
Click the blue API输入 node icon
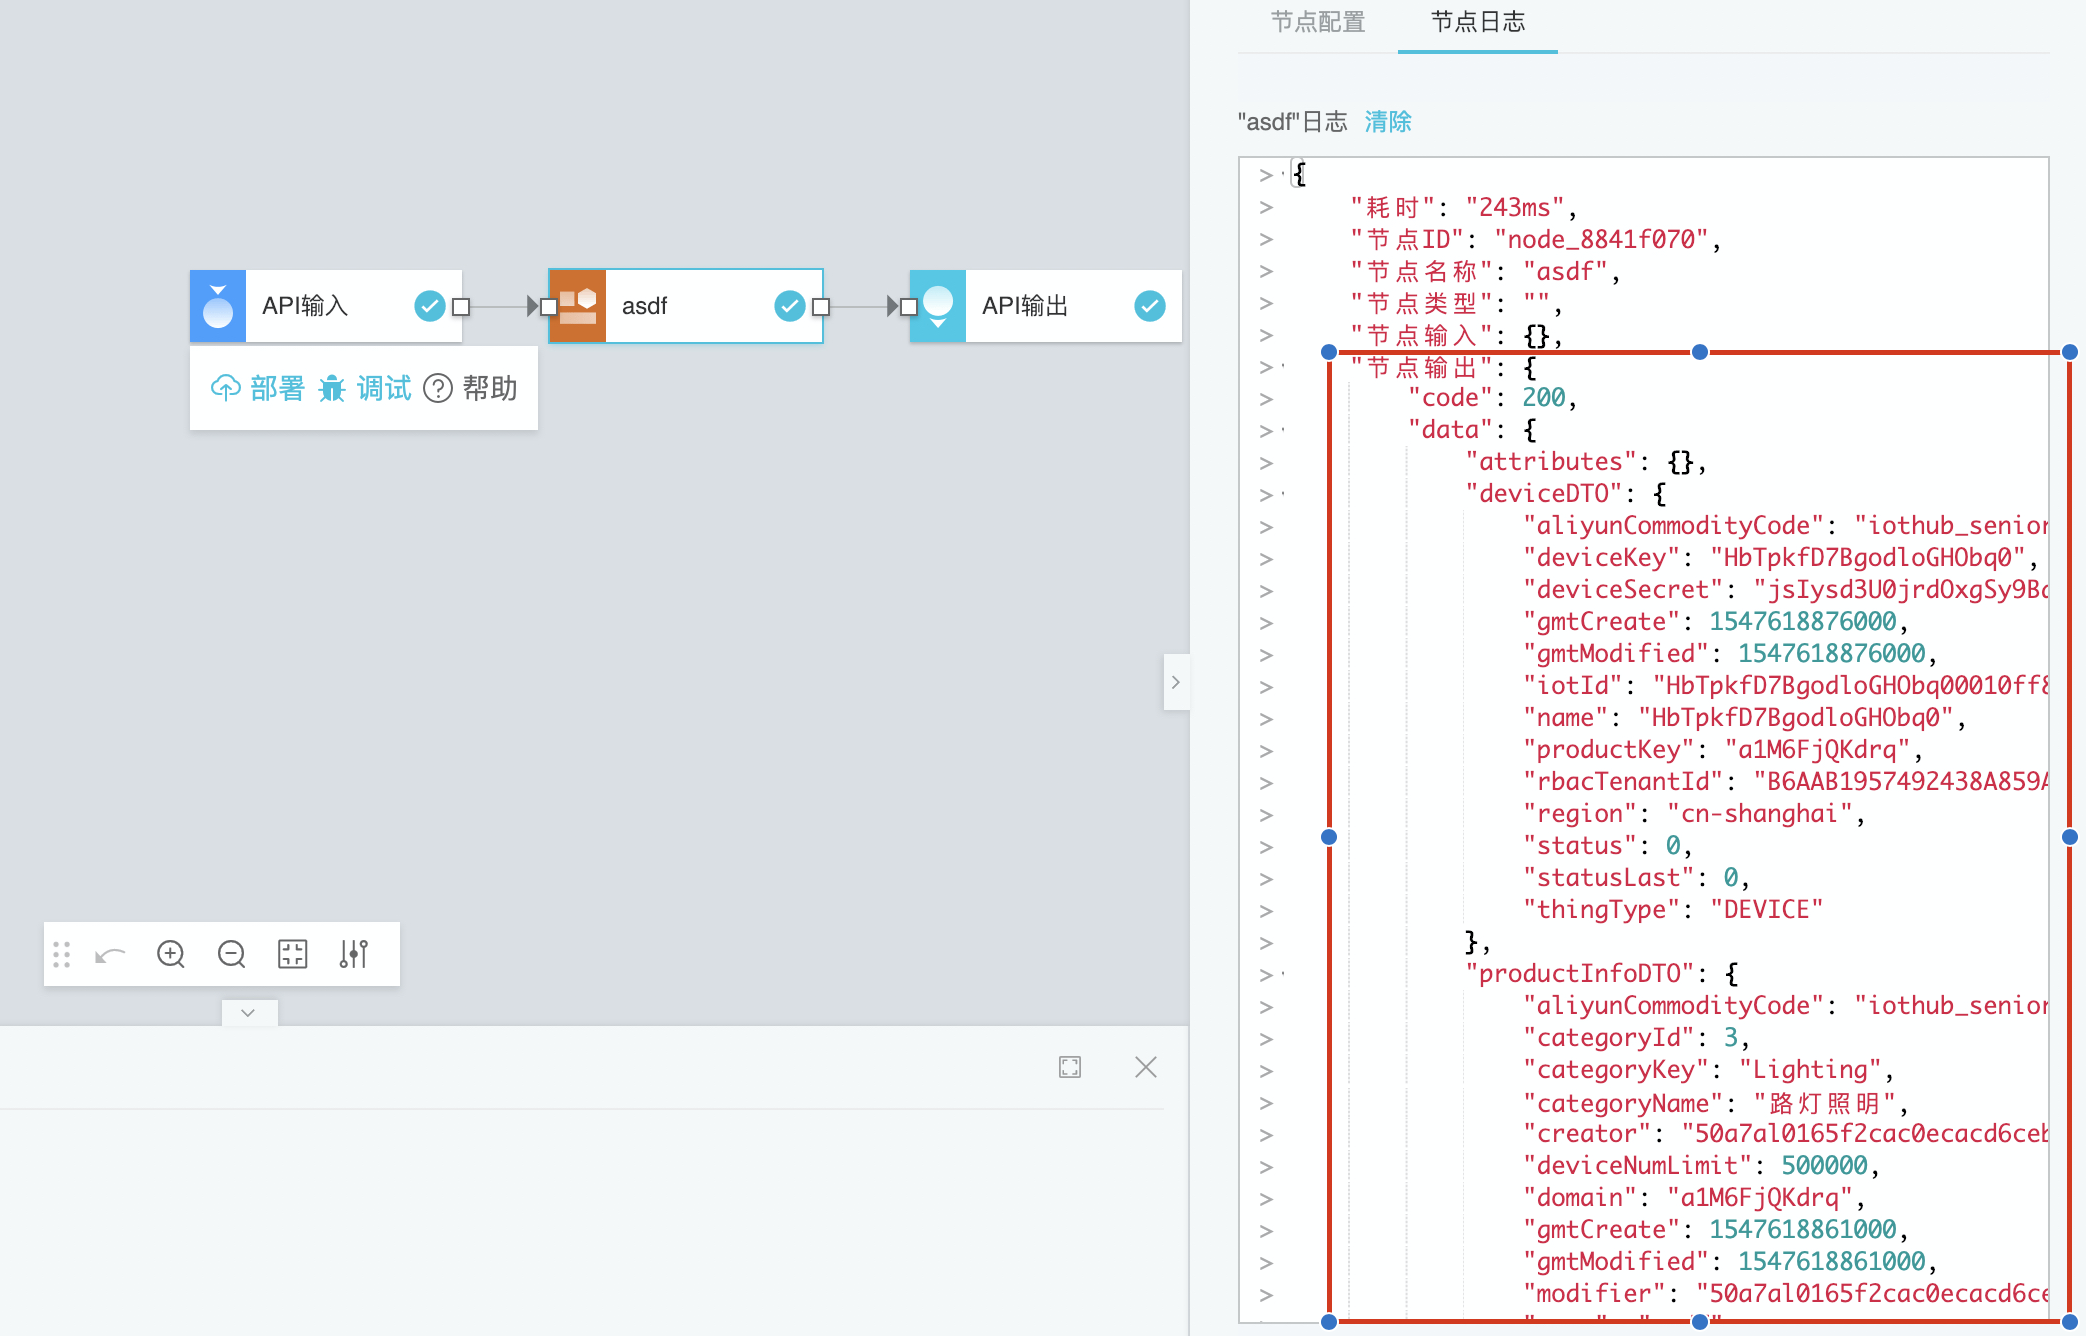pyautogui.click(x=218, y=306)
